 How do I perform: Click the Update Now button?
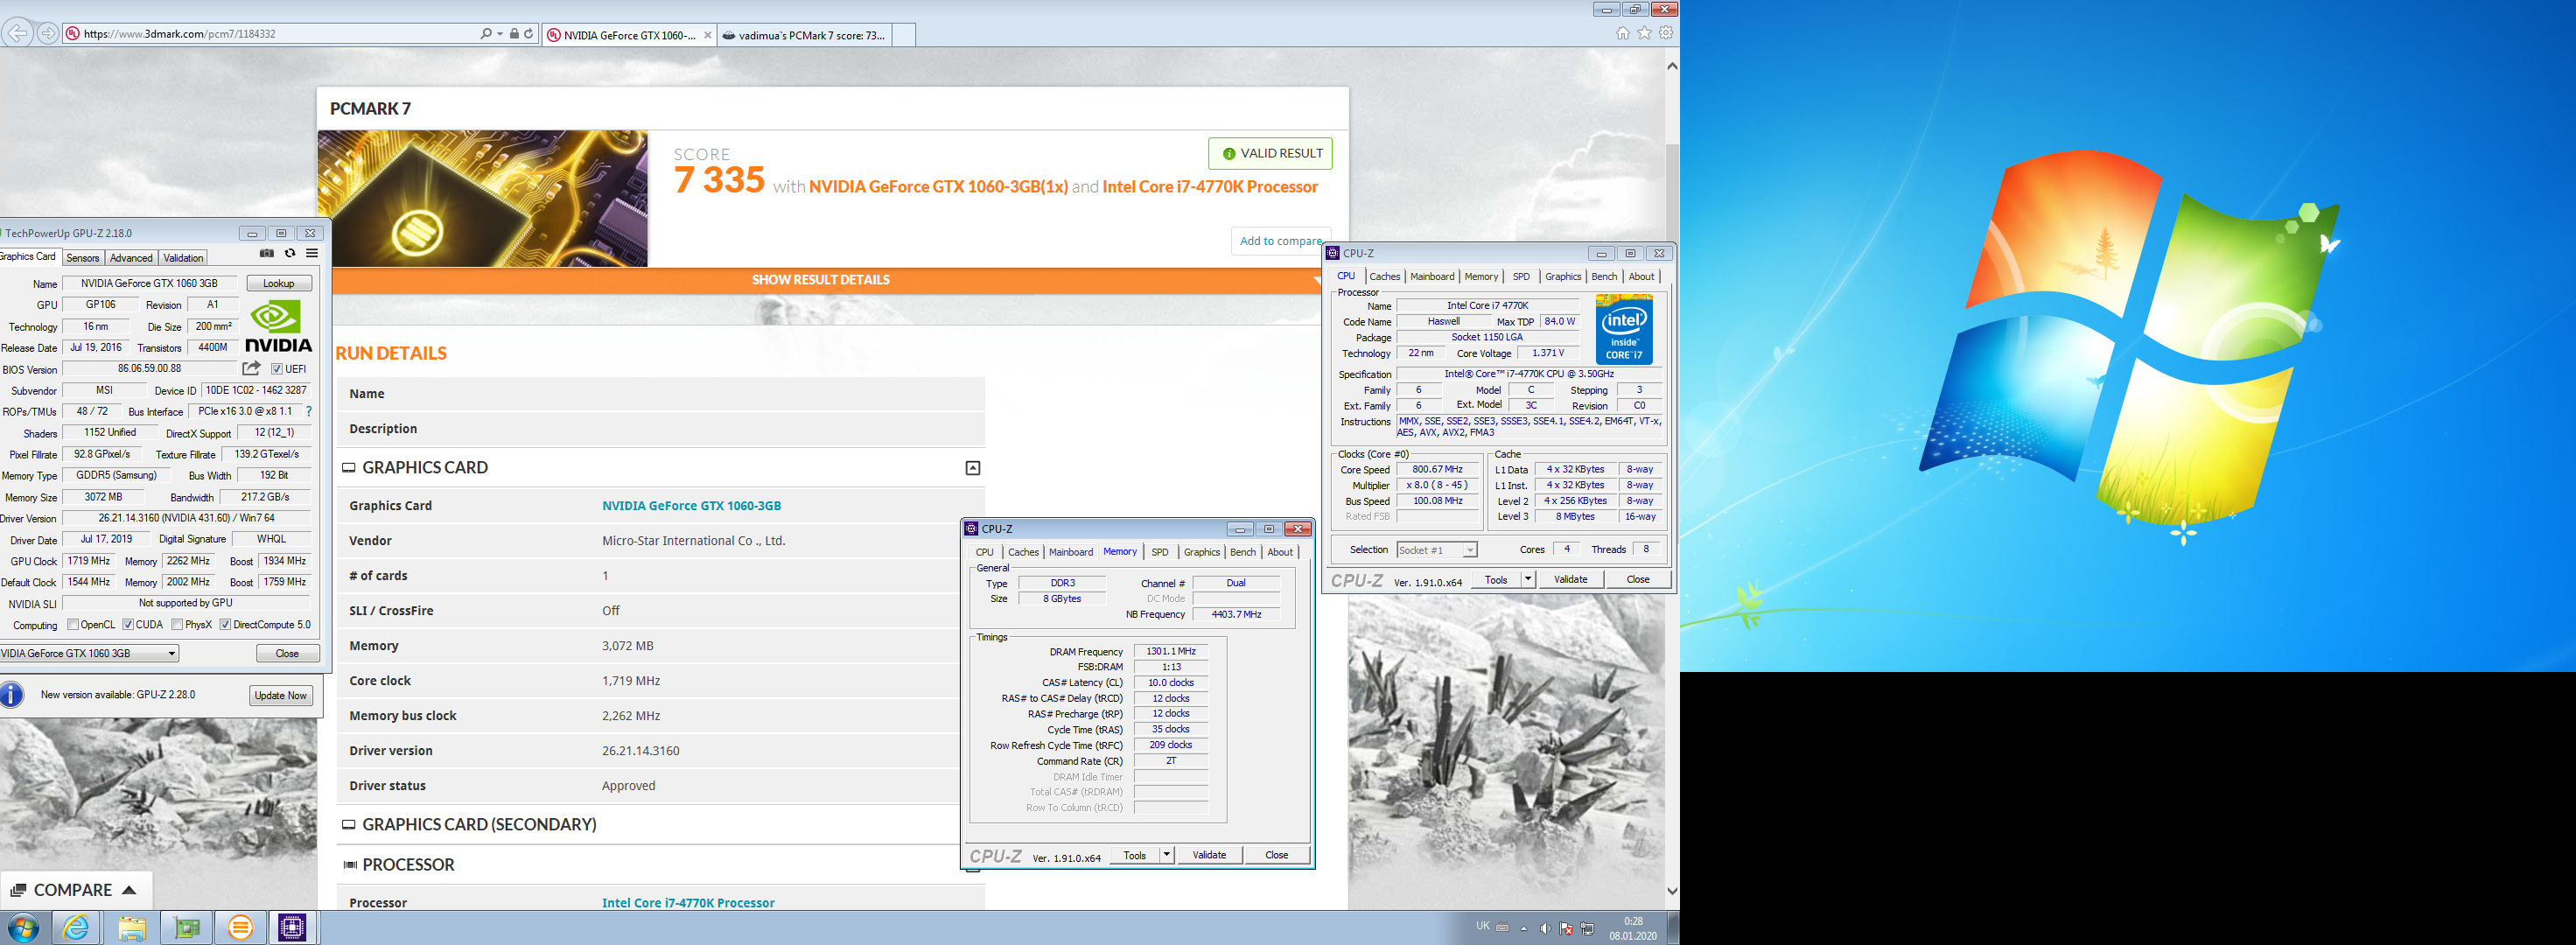point(281,696)
